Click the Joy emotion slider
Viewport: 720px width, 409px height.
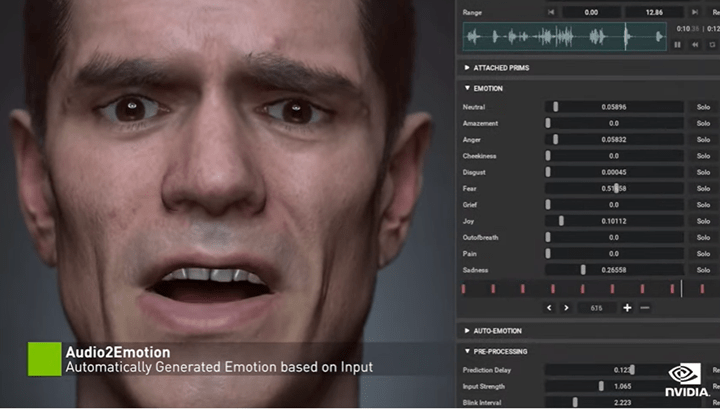coord(614,221)
